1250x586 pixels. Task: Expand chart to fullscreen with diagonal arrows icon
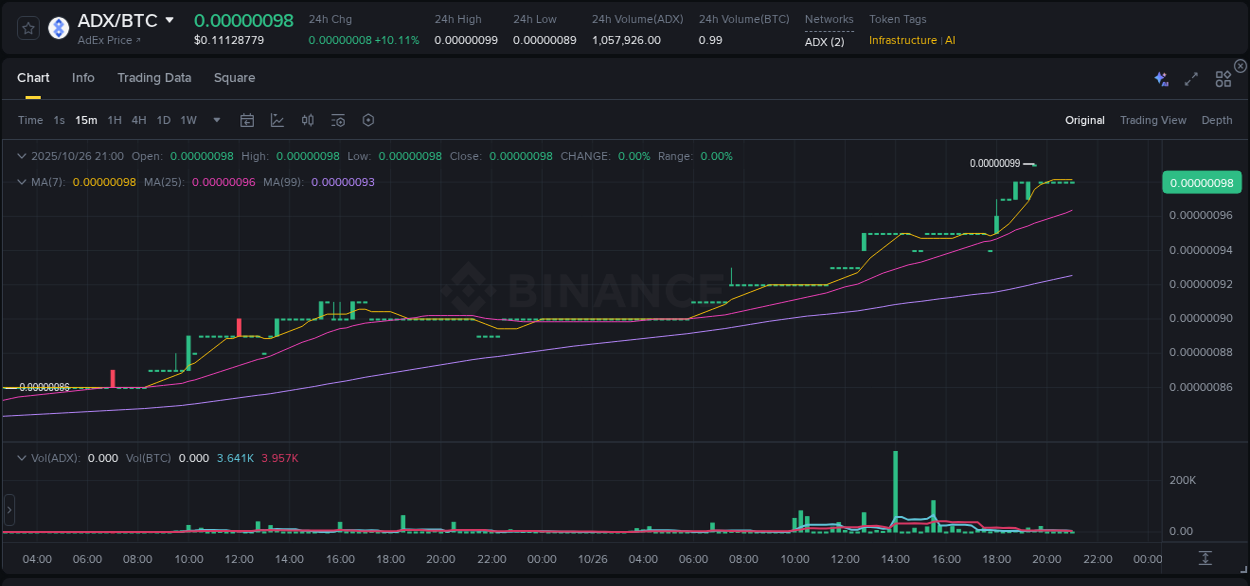[1190, 78]
